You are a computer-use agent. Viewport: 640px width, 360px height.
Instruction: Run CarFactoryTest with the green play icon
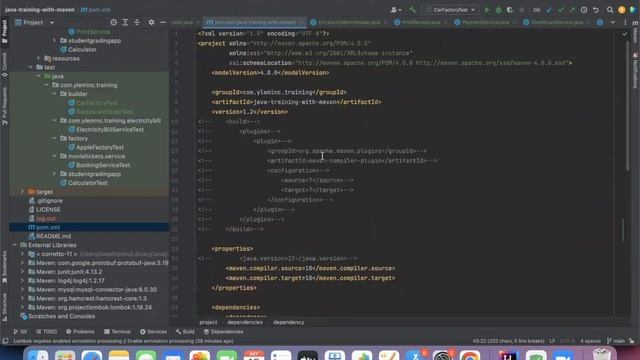[487, 10]
